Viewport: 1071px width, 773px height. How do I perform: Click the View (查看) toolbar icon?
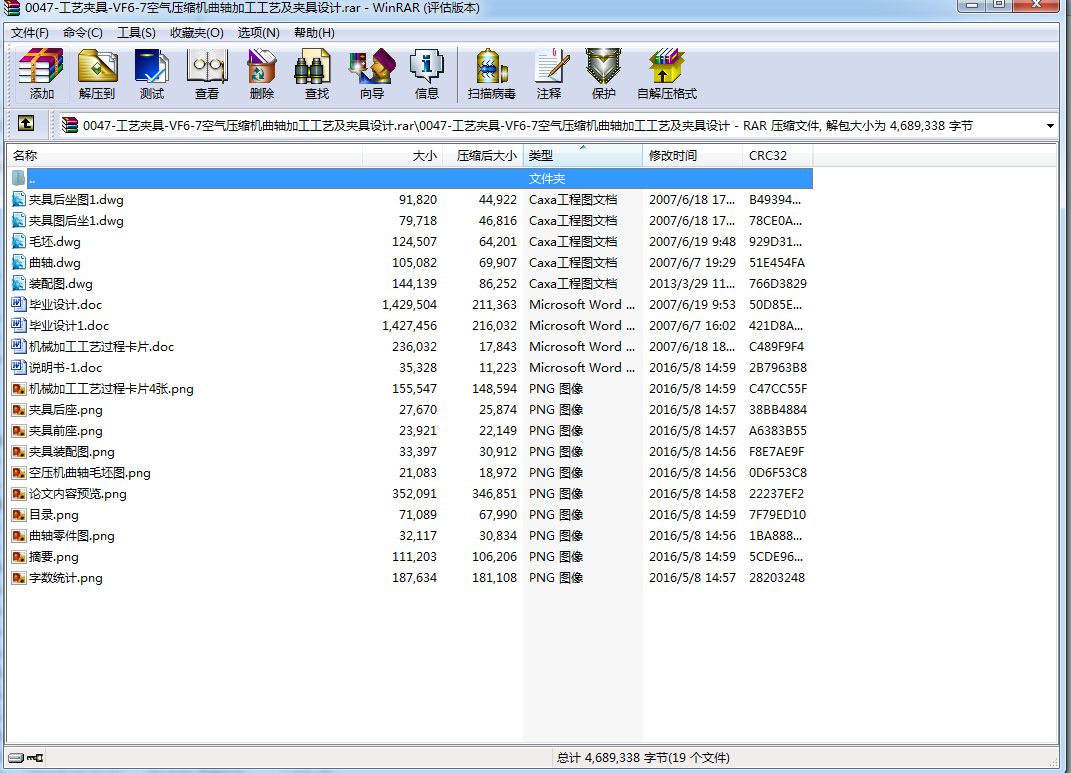[207, 74]
